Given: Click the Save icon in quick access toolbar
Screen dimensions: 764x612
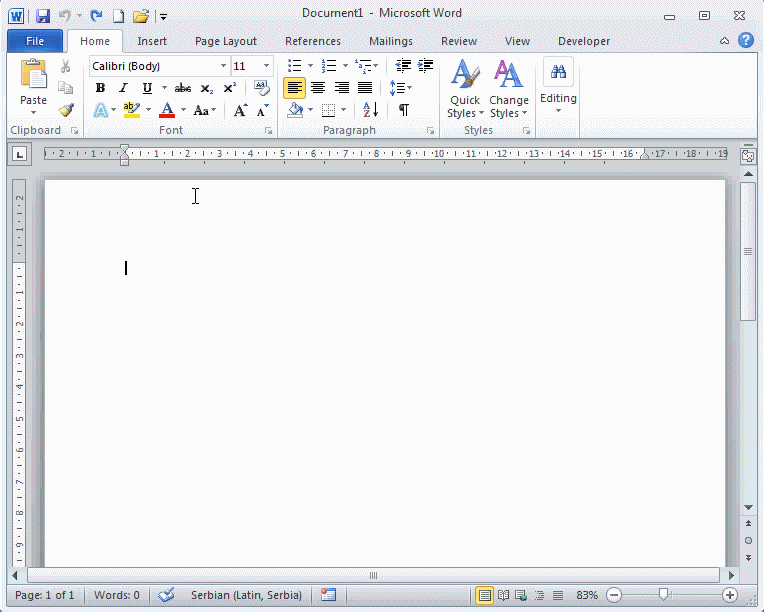Looking at the screenshot, I should coord(43,16).
